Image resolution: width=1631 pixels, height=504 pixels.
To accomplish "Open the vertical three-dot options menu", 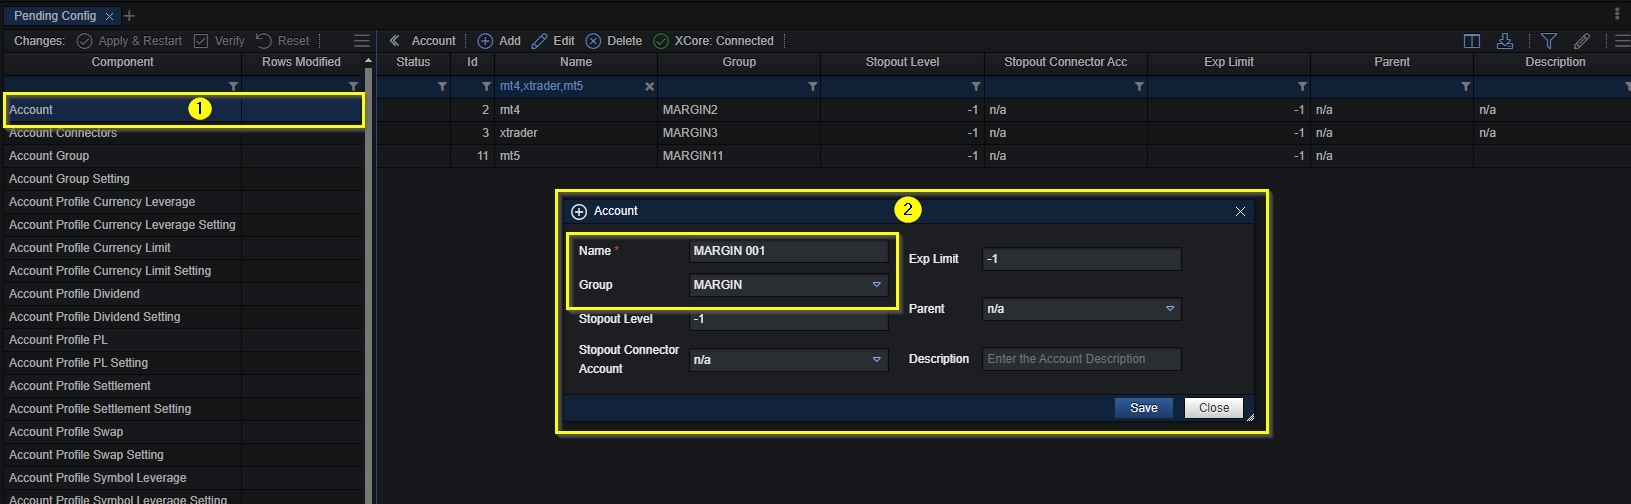I will click(1617, 14).
